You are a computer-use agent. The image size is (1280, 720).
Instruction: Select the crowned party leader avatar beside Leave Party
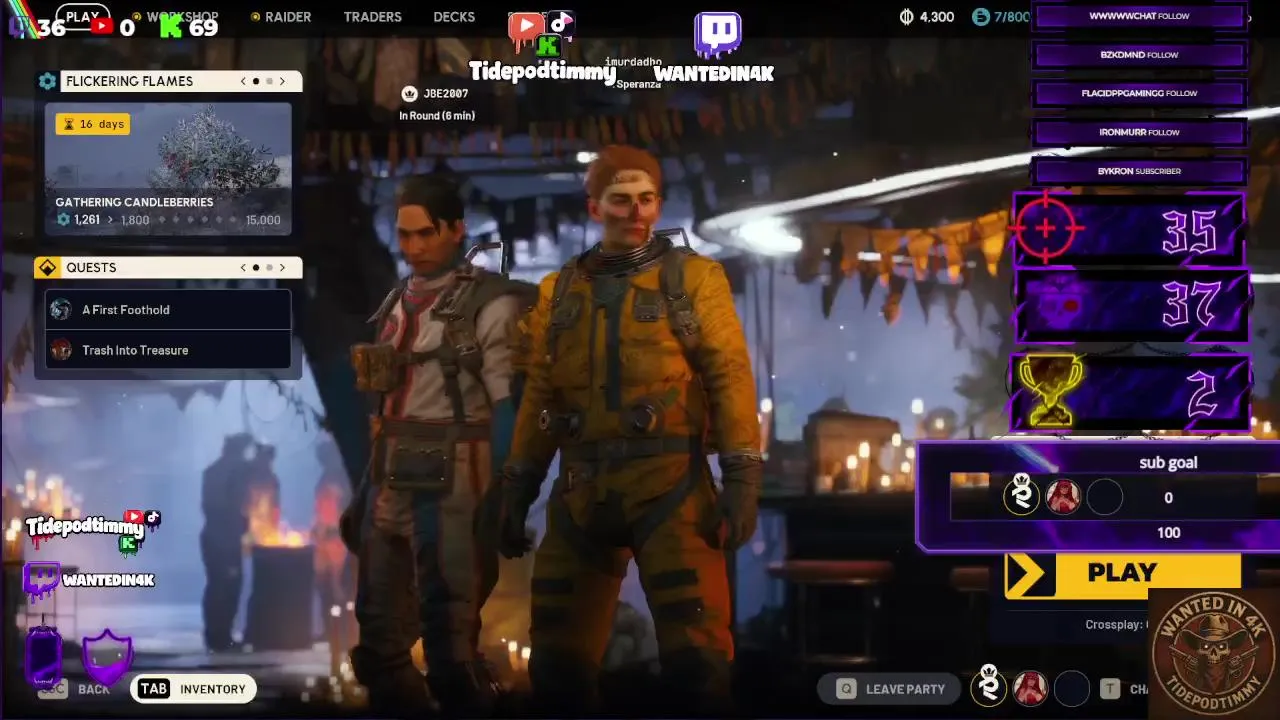(989, 687)
